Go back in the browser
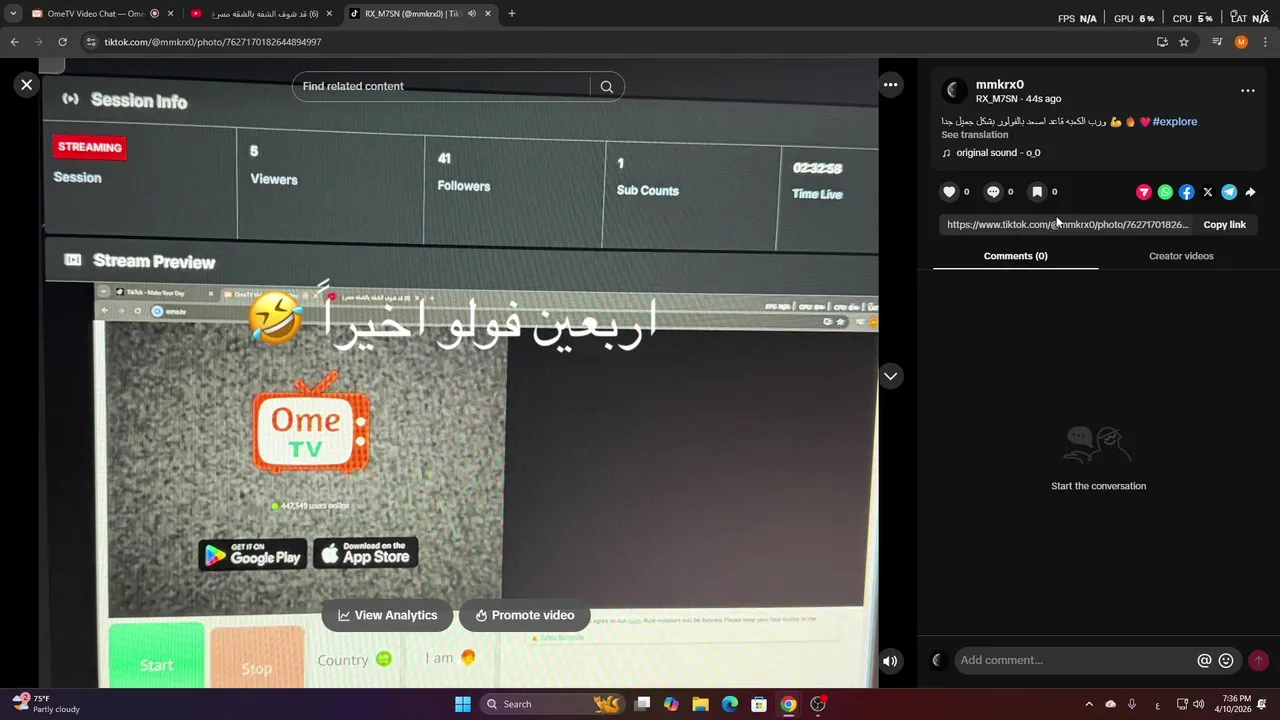 [x=14, y=42]
